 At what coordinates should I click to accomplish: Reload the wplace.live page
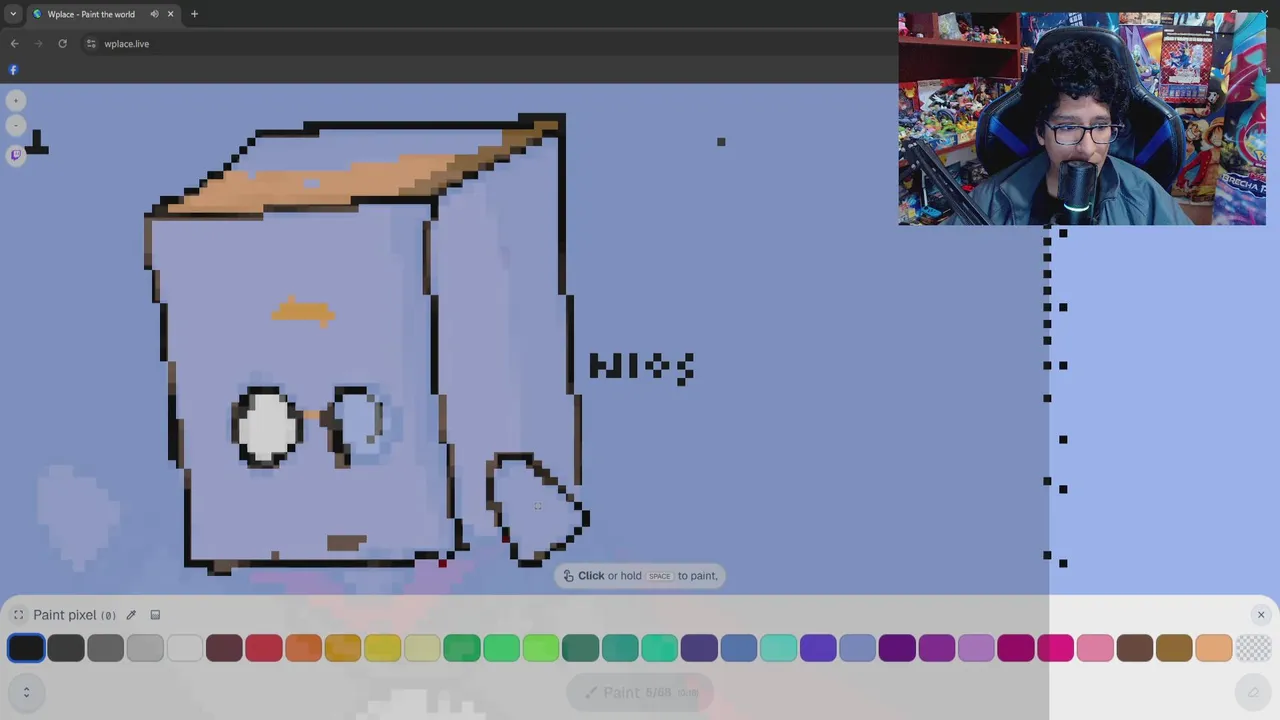click(x=62, y=44)
